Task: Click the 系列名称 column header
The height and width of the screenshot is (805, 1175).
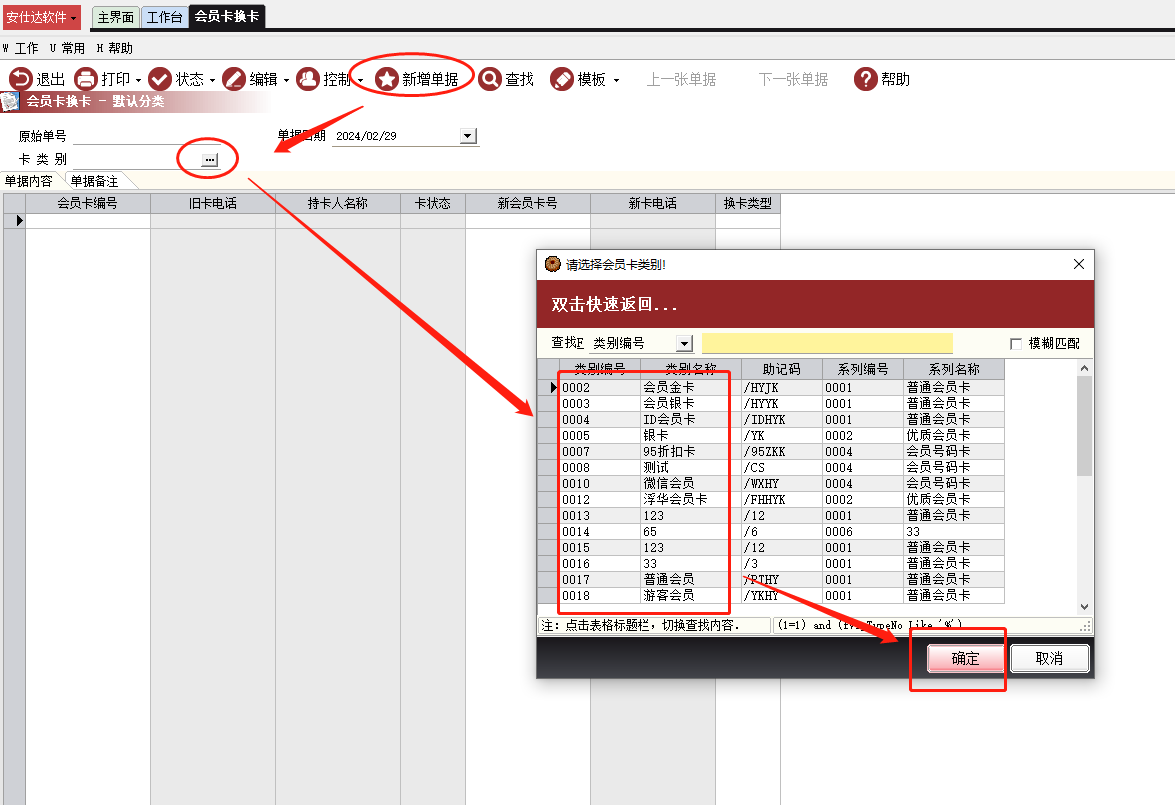Action: point(954,369)
